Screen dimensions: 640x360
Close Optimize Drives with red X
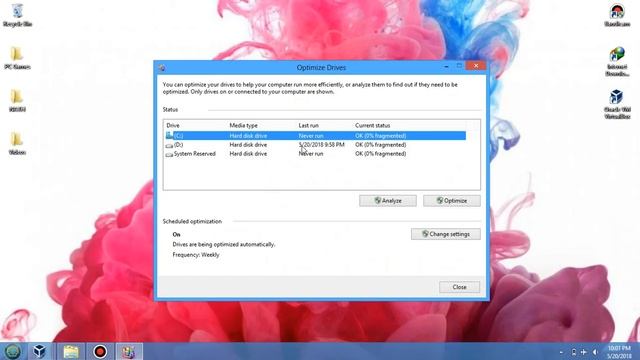click(x=476, y=66)
